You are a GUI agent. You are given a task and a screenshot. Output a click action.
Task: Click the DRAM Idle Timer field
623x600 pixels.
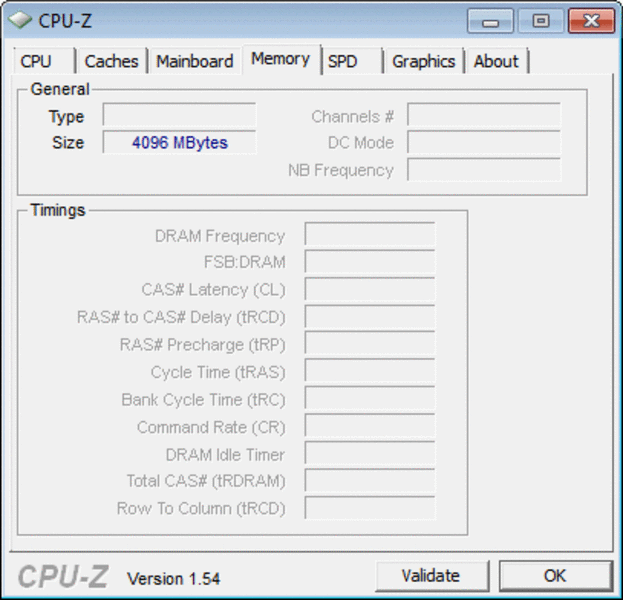pos(370,453)
